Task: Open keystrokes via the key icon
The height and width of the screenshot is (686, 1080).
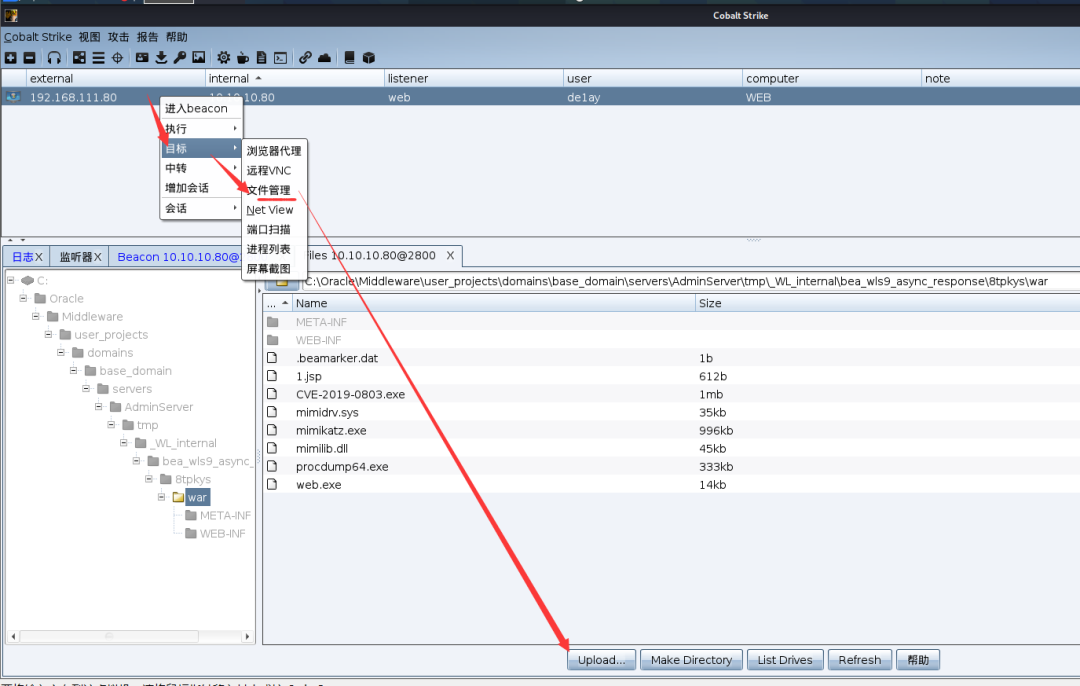Action: [180, 58]
